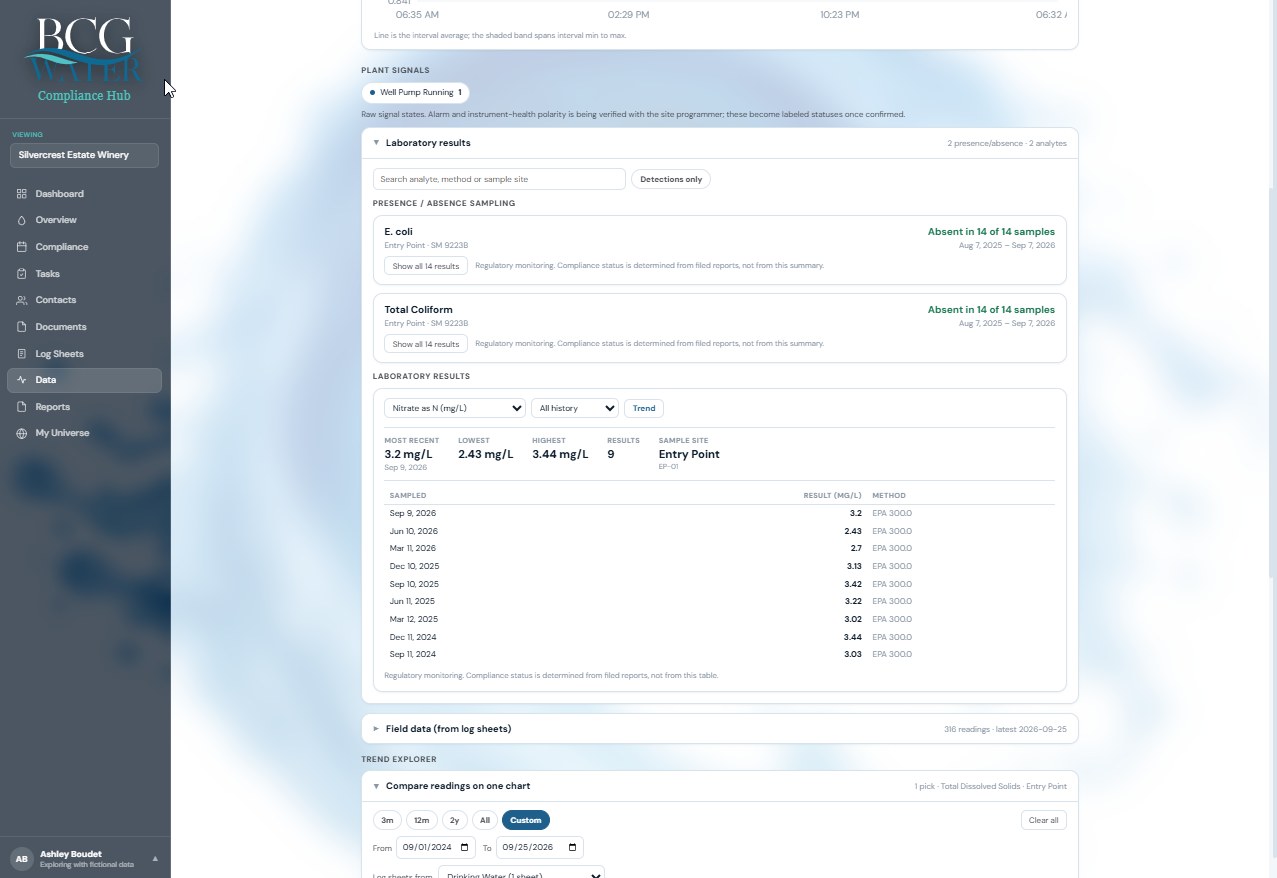Click the search analyte input field
1277x878 pixels.
[499, 179]
